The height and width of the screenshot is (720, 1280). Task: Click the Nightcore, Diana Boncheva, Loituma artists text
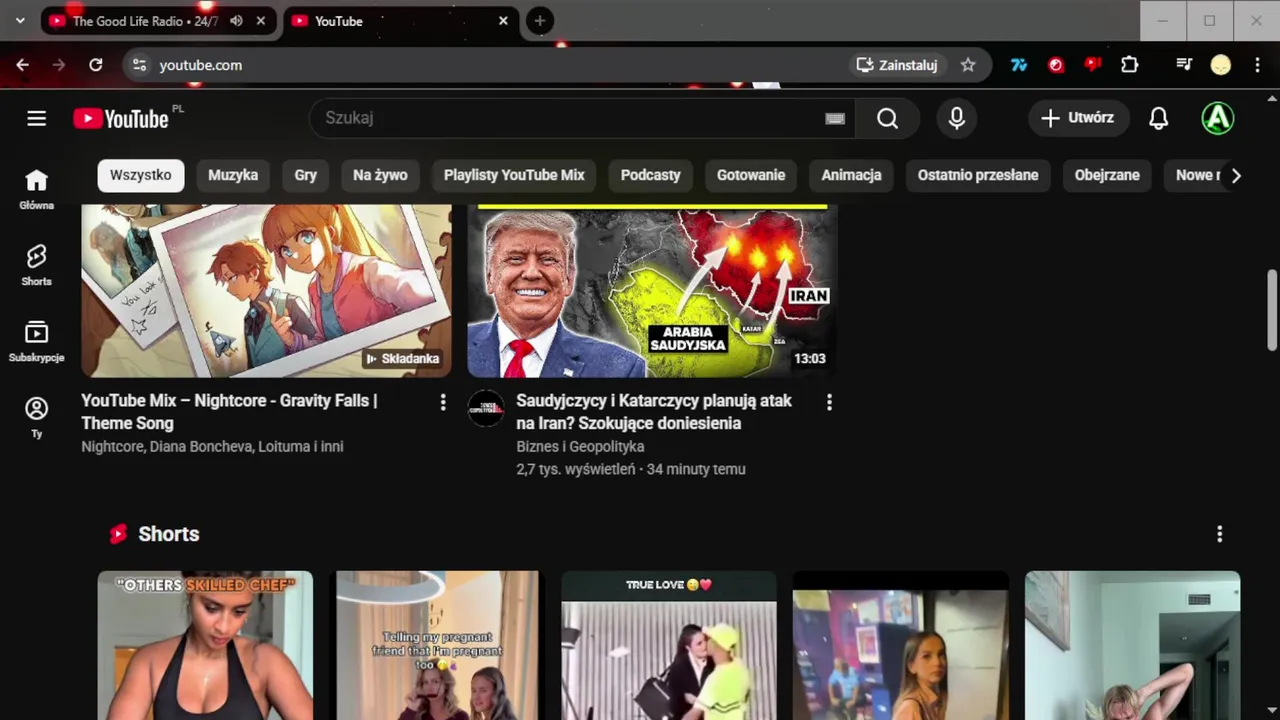click(x=212, y=446)
